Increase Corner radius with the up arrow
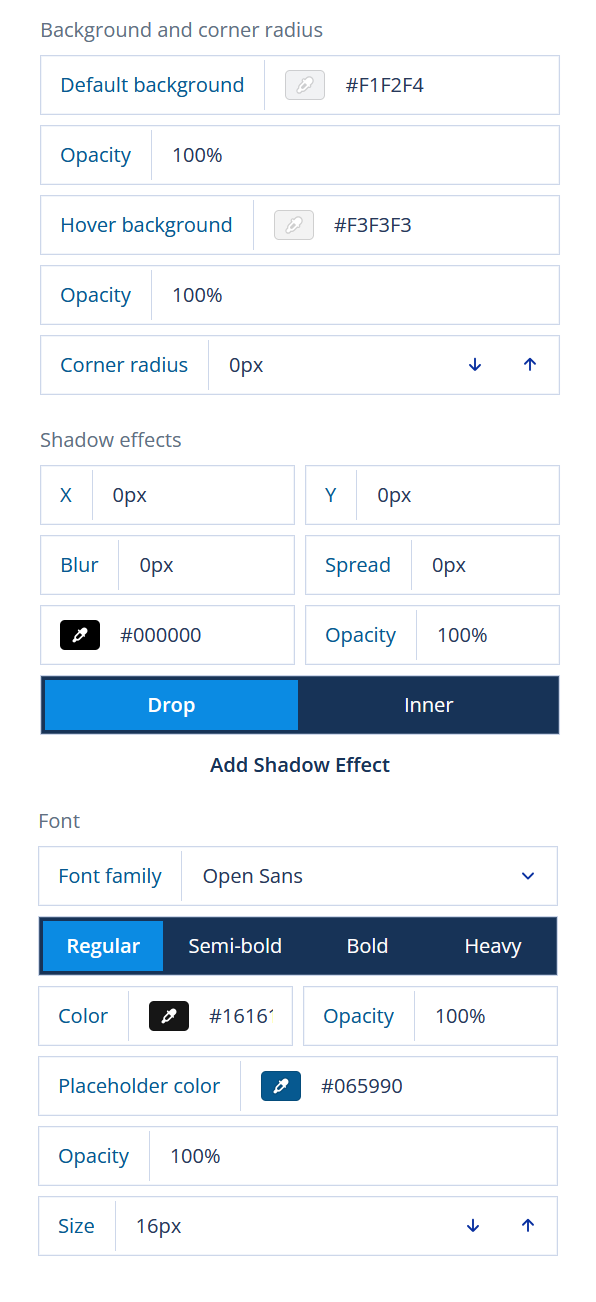Viewport: 596px width, 1302px height. click(x=530, y=365)
